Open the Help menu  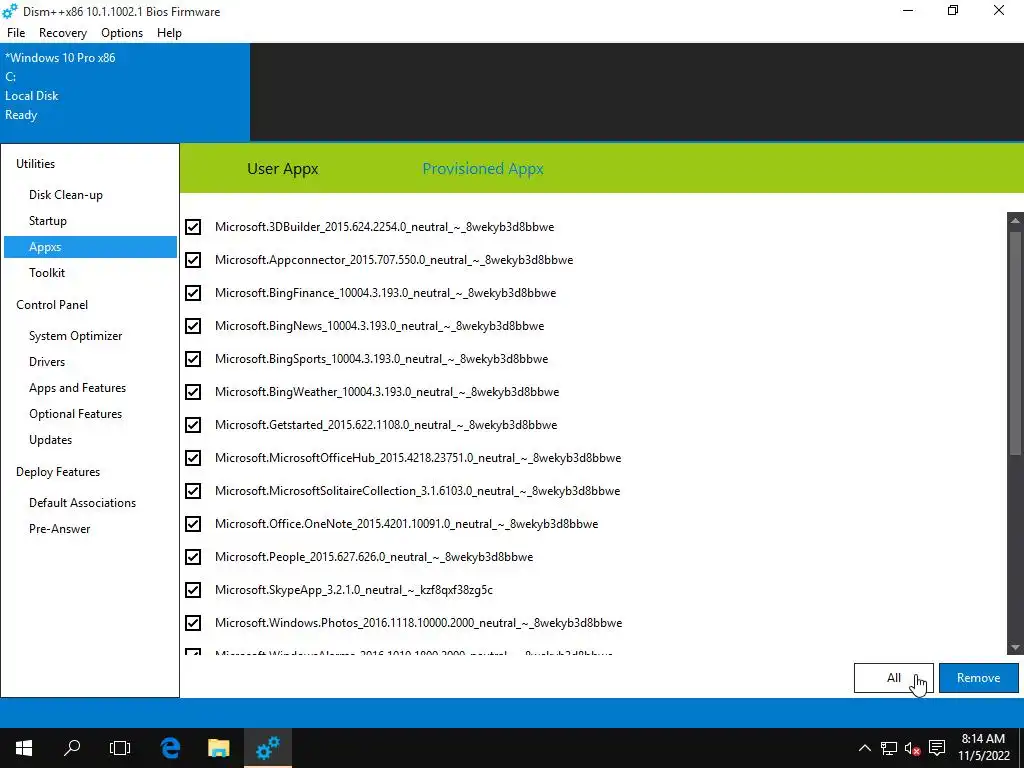tap(169, 33)
